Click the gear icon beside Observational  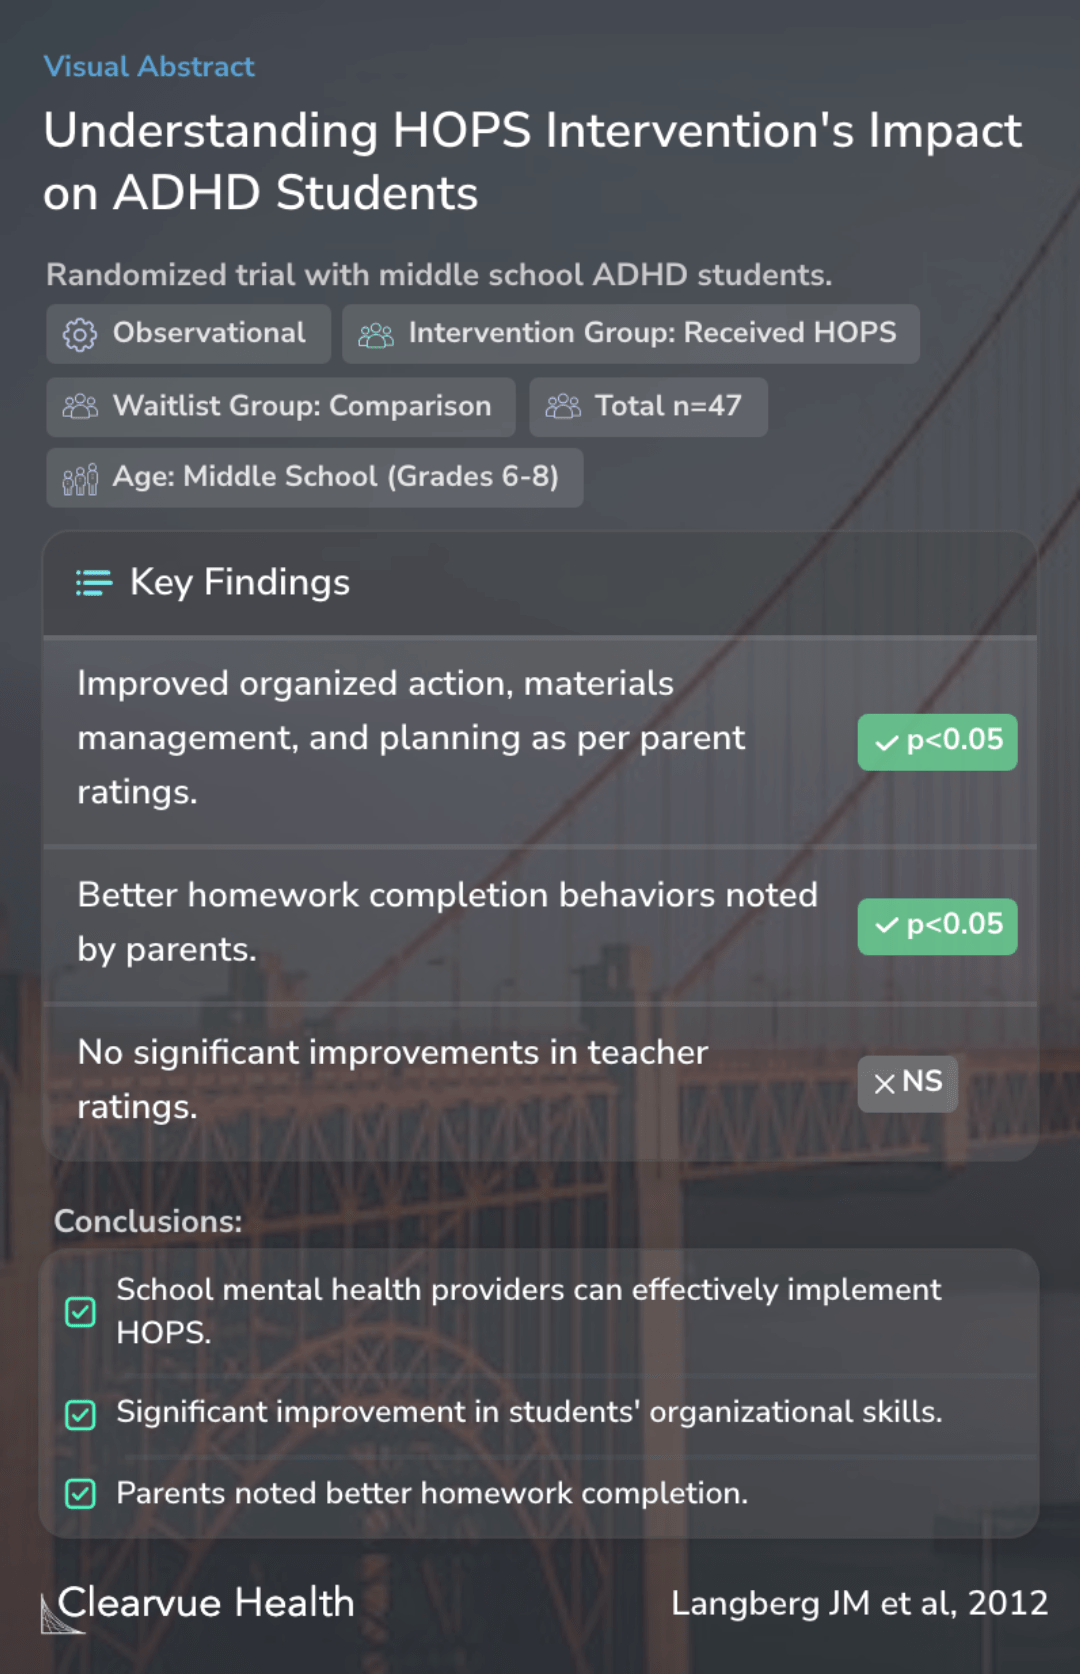pyautogui.click(x=80, y=334)
